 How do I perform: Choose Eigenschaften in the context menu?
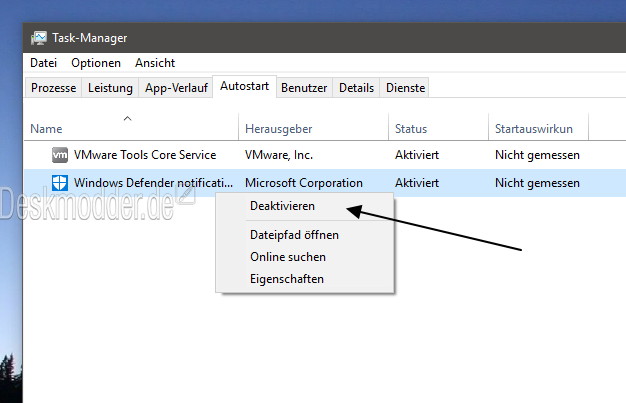(305, 279)
